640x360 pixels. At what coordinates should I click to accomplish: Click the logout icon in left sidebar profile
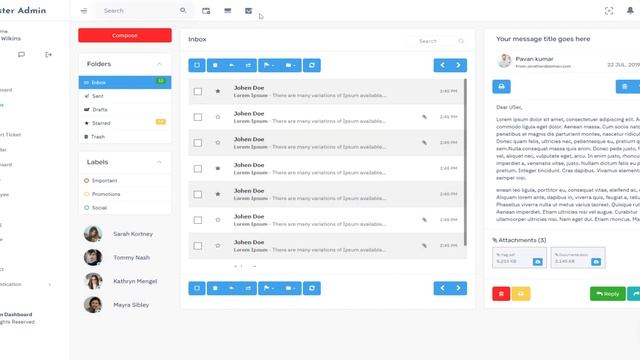click(x=48, y=54)
